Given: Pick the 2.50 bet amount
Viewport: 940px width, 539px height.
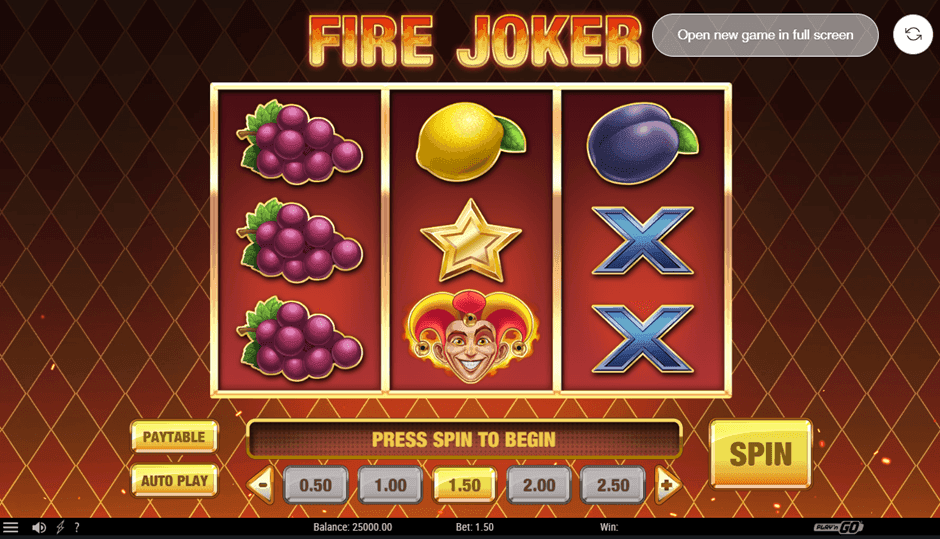Looking at the screenshot, I should tap(613, 484).
